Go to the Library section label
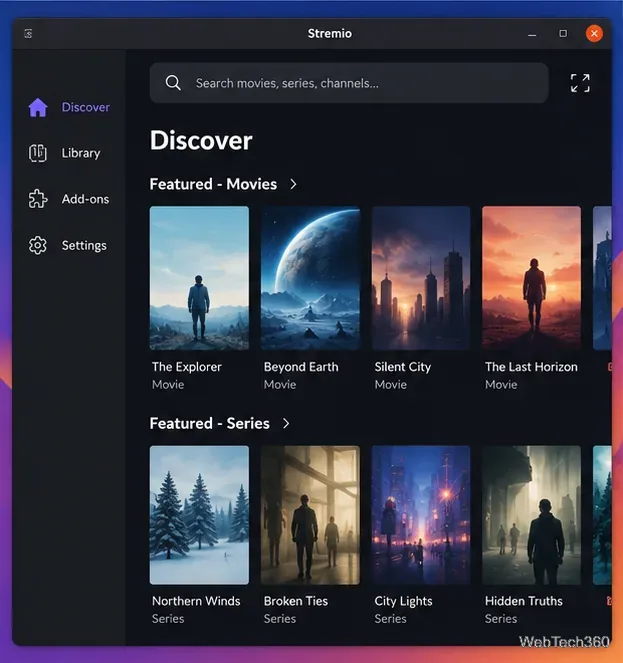This screenshot has width=623, height=663. (81, 153)
